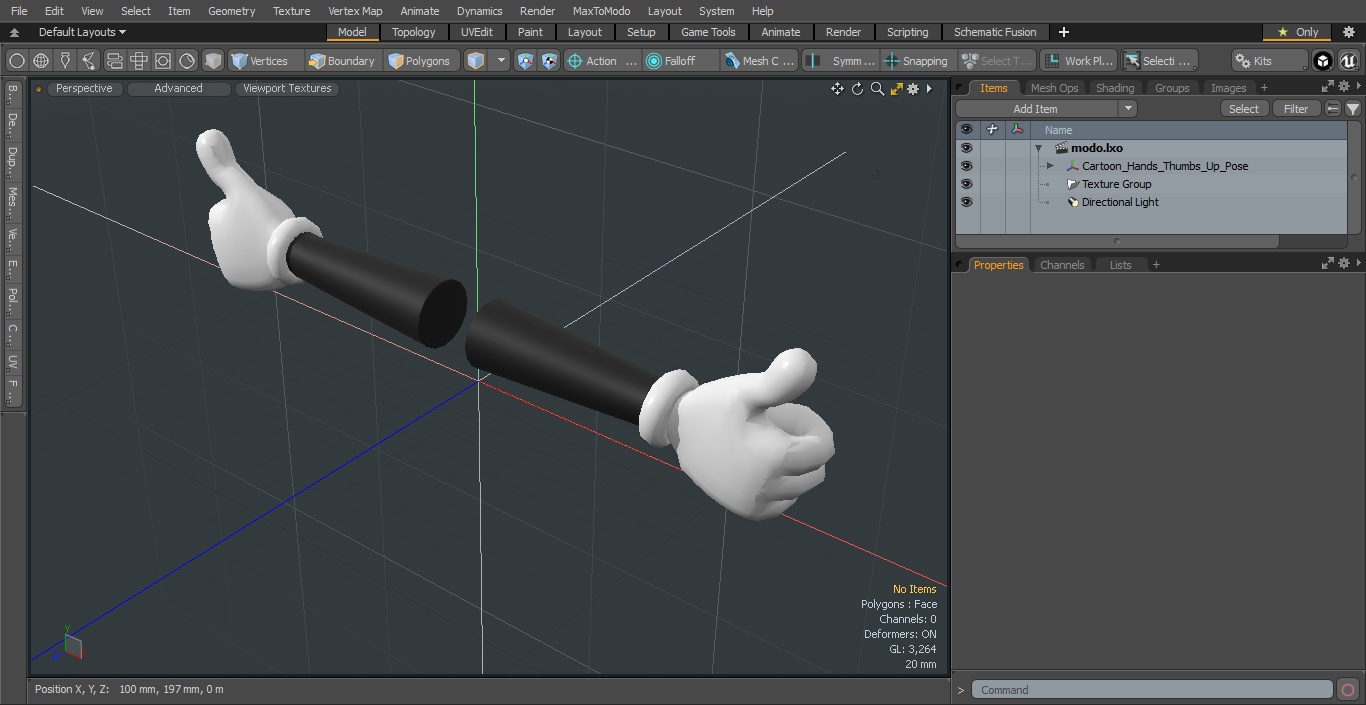Screen dimensions: 1366x705
Task: Expand Cartoon_Hands_Thumbs_Up_Pose tree item
Action: point(1050,166)
